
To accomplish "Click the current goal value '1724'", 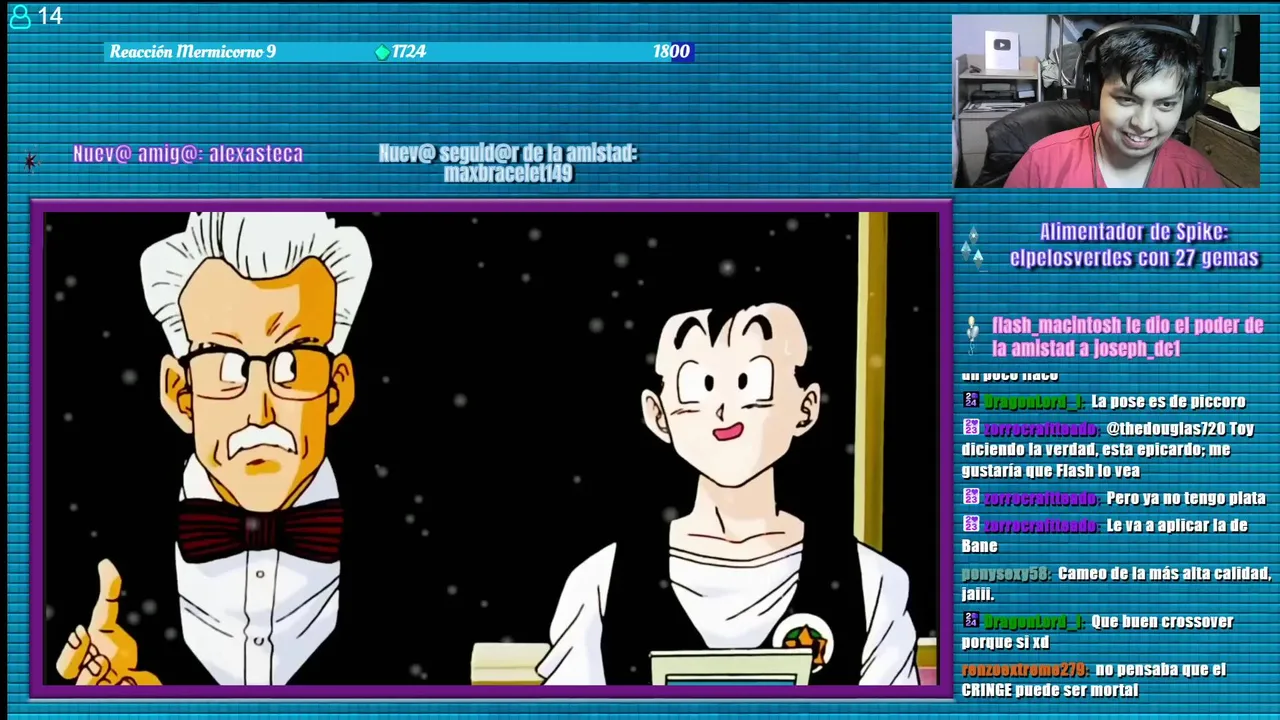I will point(409,52).
